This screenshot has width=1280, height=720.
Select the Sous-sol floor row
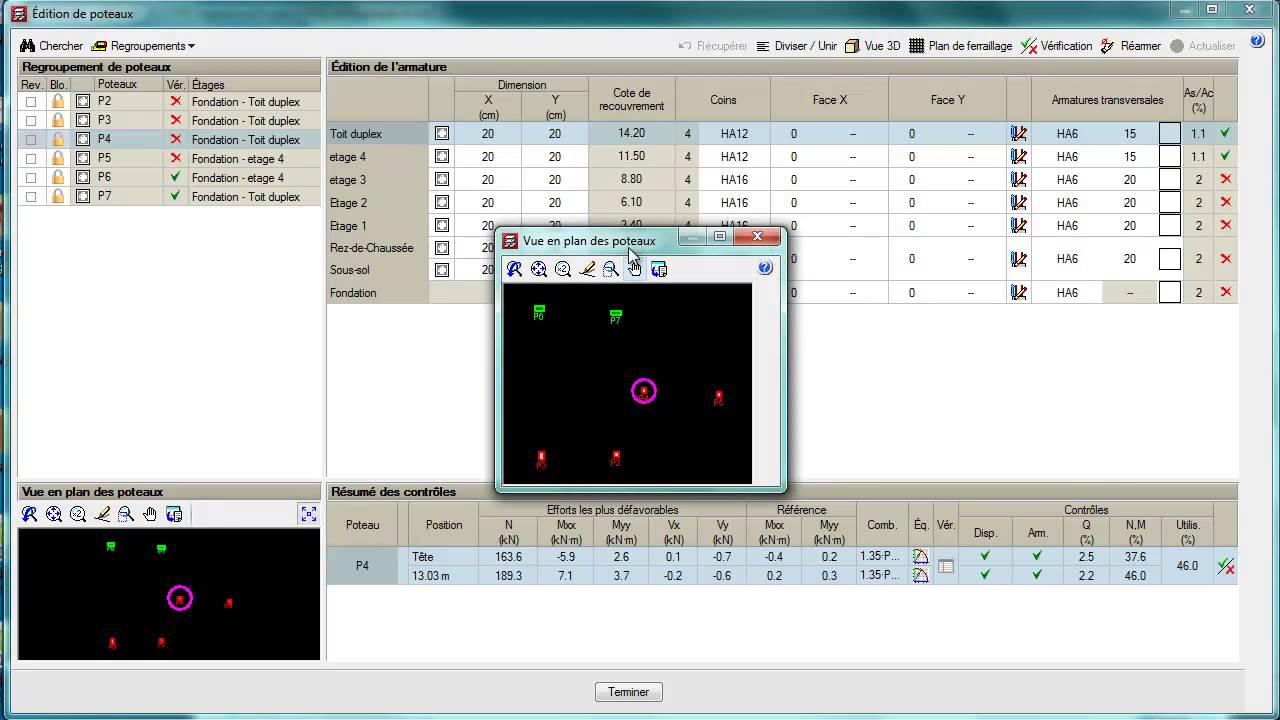[378, 270]
